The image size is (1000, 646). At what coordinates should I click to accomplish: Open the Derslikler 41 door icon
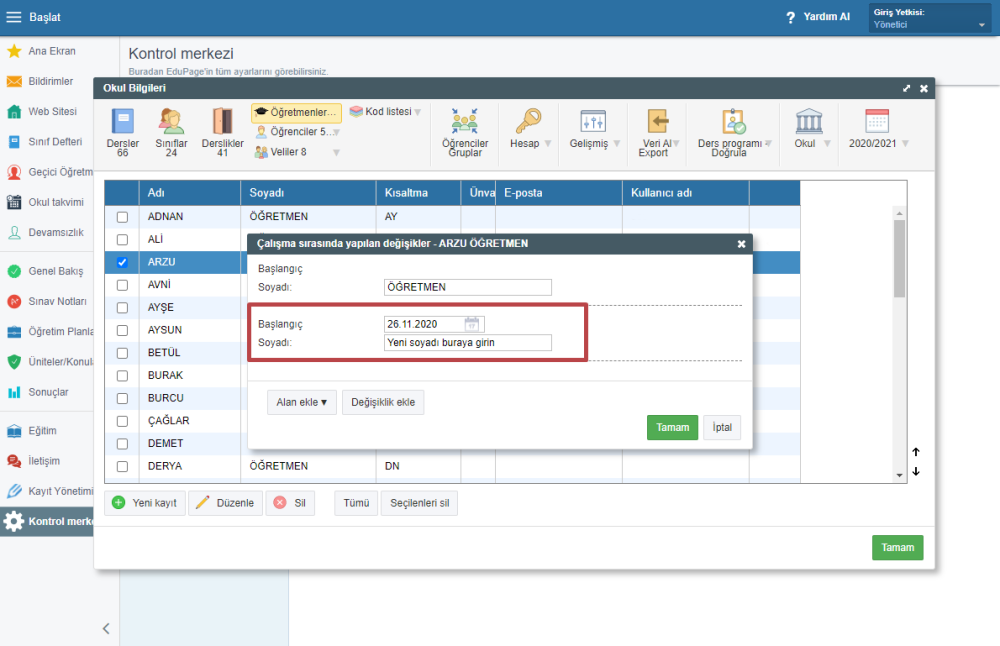click(x=222, y=121)
